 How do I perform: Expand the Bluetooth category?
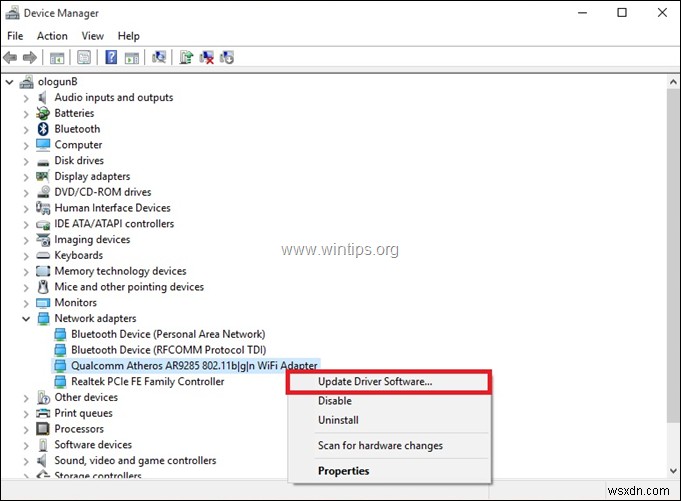point(26,130)
